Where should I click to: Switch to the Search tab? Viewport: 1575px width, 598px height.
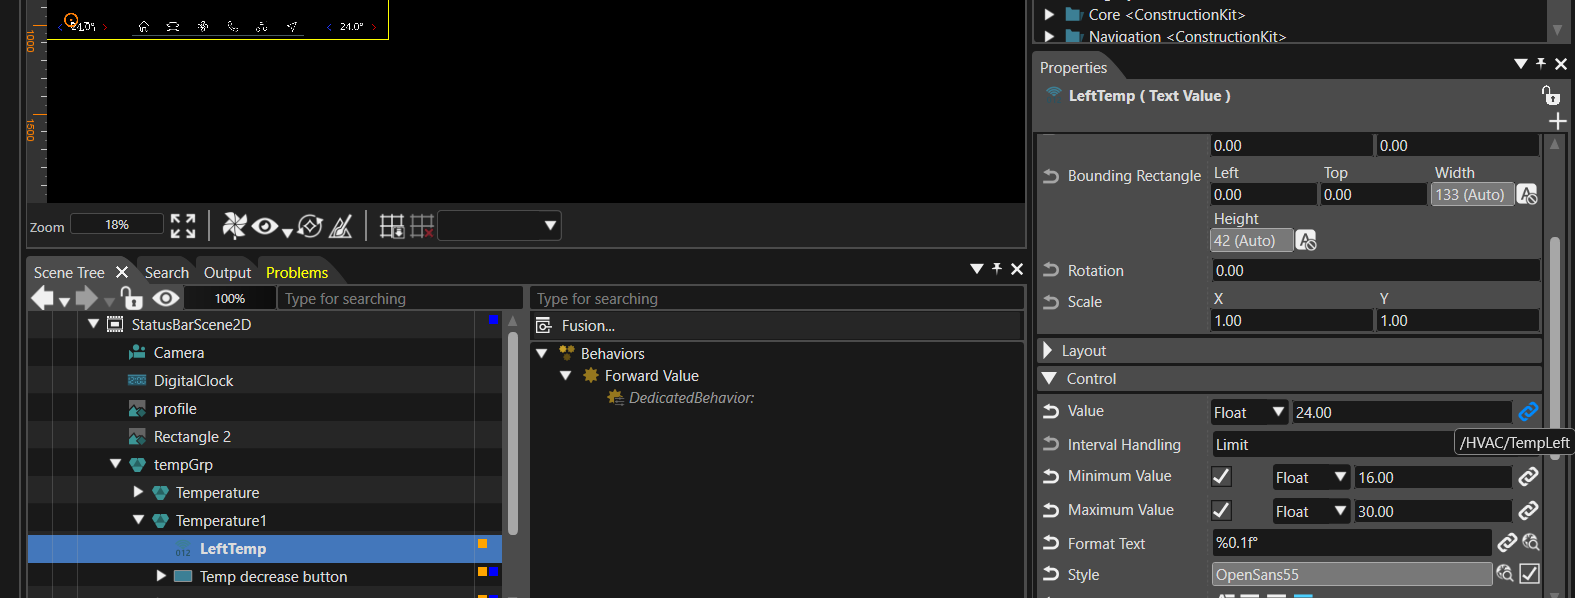click(166, 272)
